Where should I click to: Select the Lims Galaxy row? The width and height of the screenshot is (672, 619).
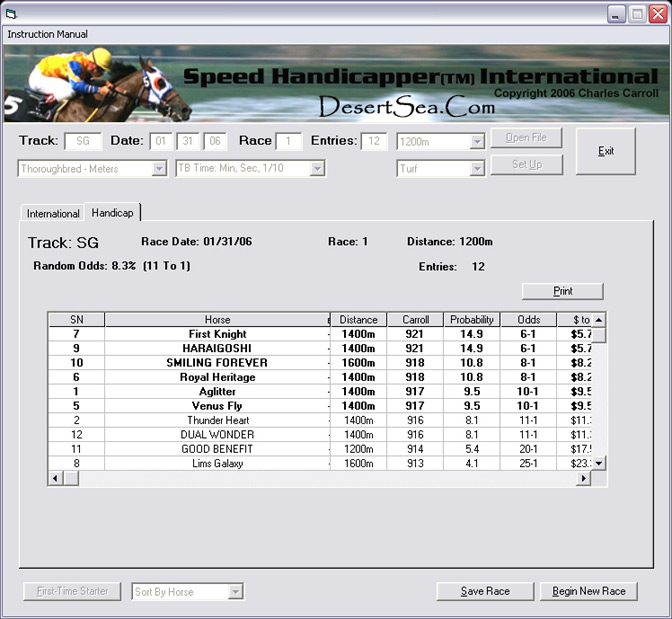click(x=320, y=463)
